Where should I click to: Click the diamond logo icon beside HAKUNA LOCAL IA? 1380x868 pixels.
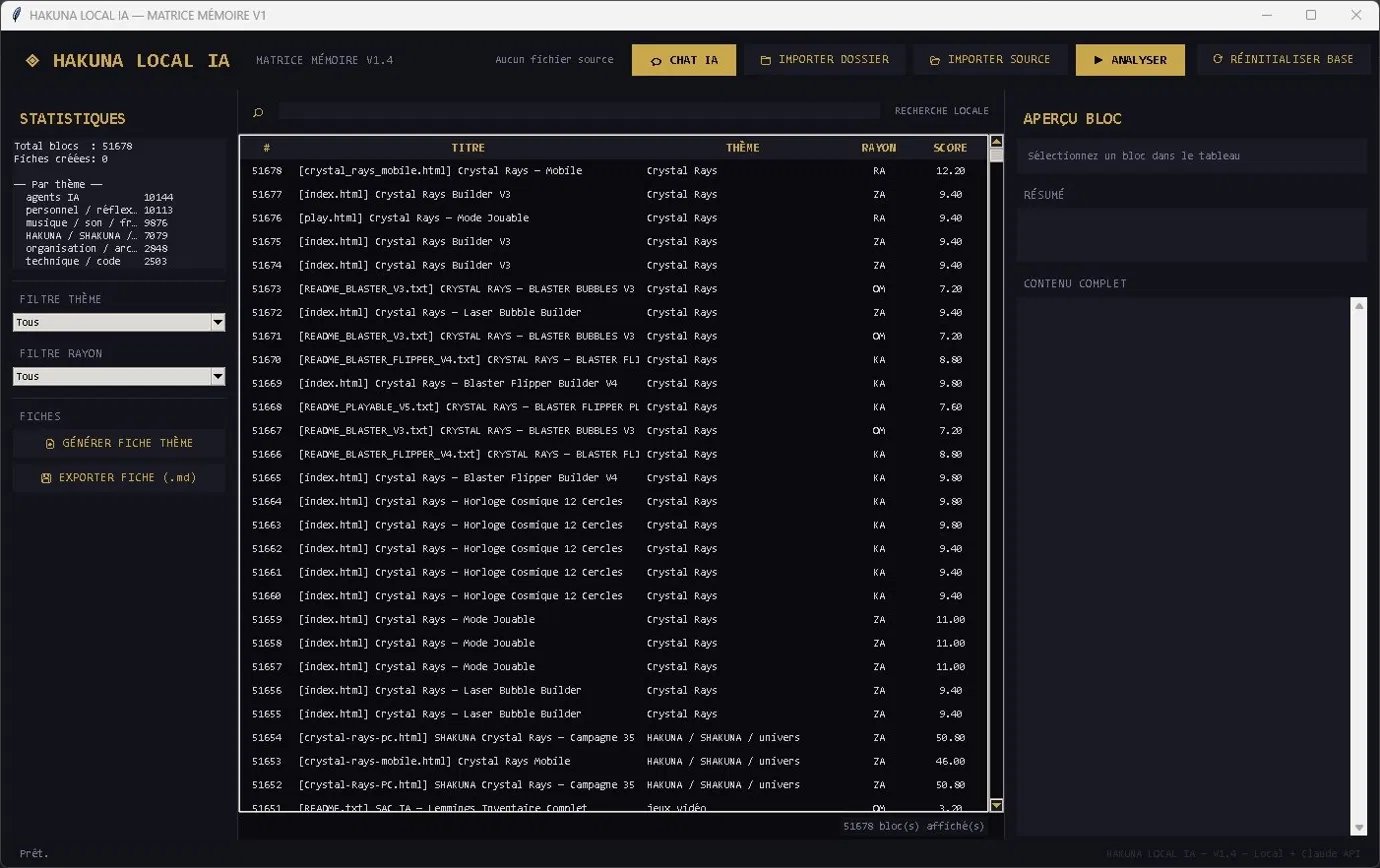[32, 60]
